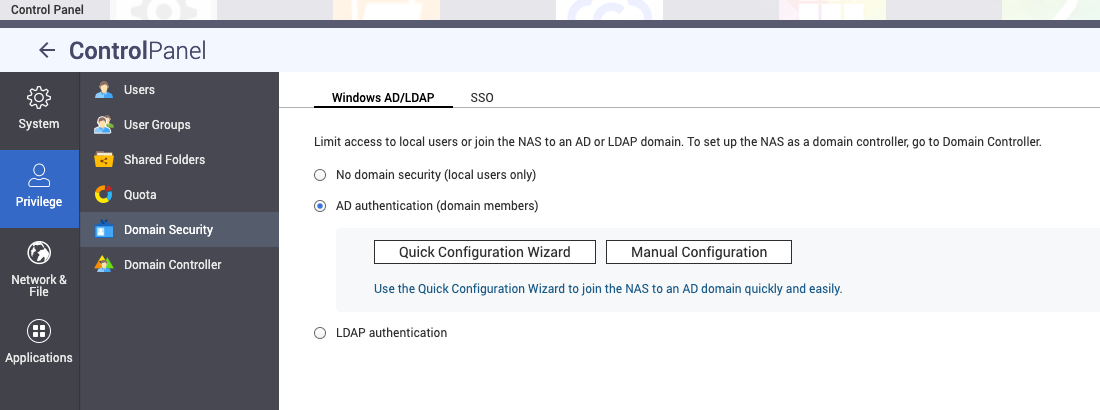The width and height of the screenshot is (1100, 410).
Task: Click the back arrow beside ControlPanel title
Action: tap(46, 50)
